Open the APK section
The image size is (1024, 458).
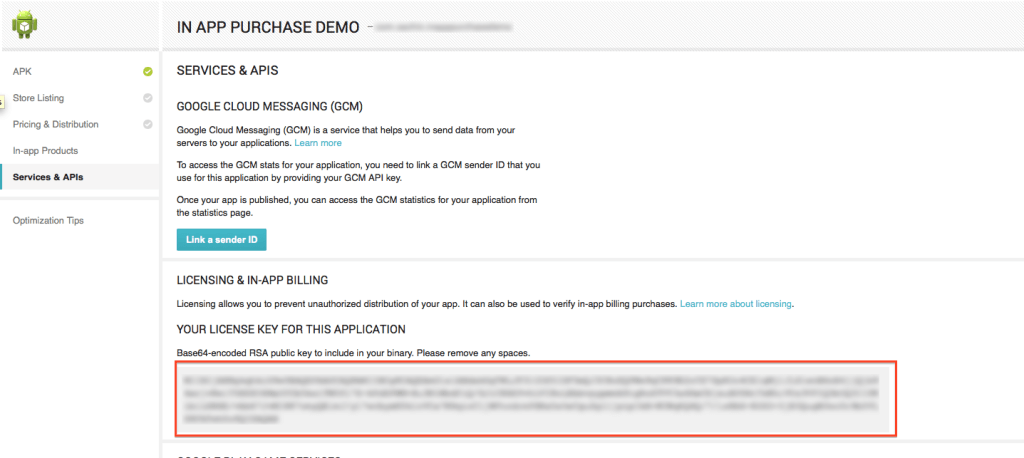click(22, 72)
